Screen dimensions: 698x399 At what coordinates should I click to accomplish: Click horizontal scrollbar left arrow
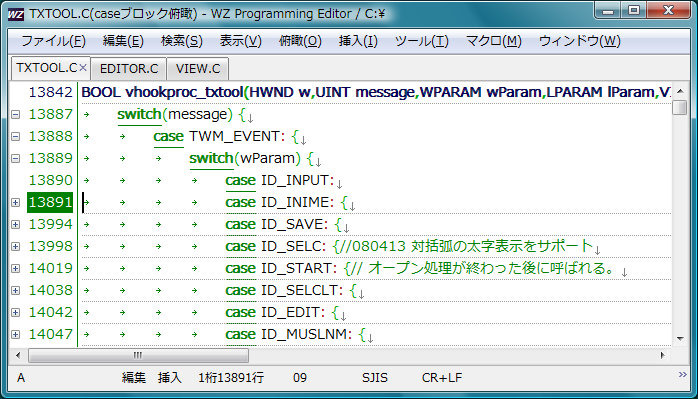pyautogui.click(x=18, y=355)
